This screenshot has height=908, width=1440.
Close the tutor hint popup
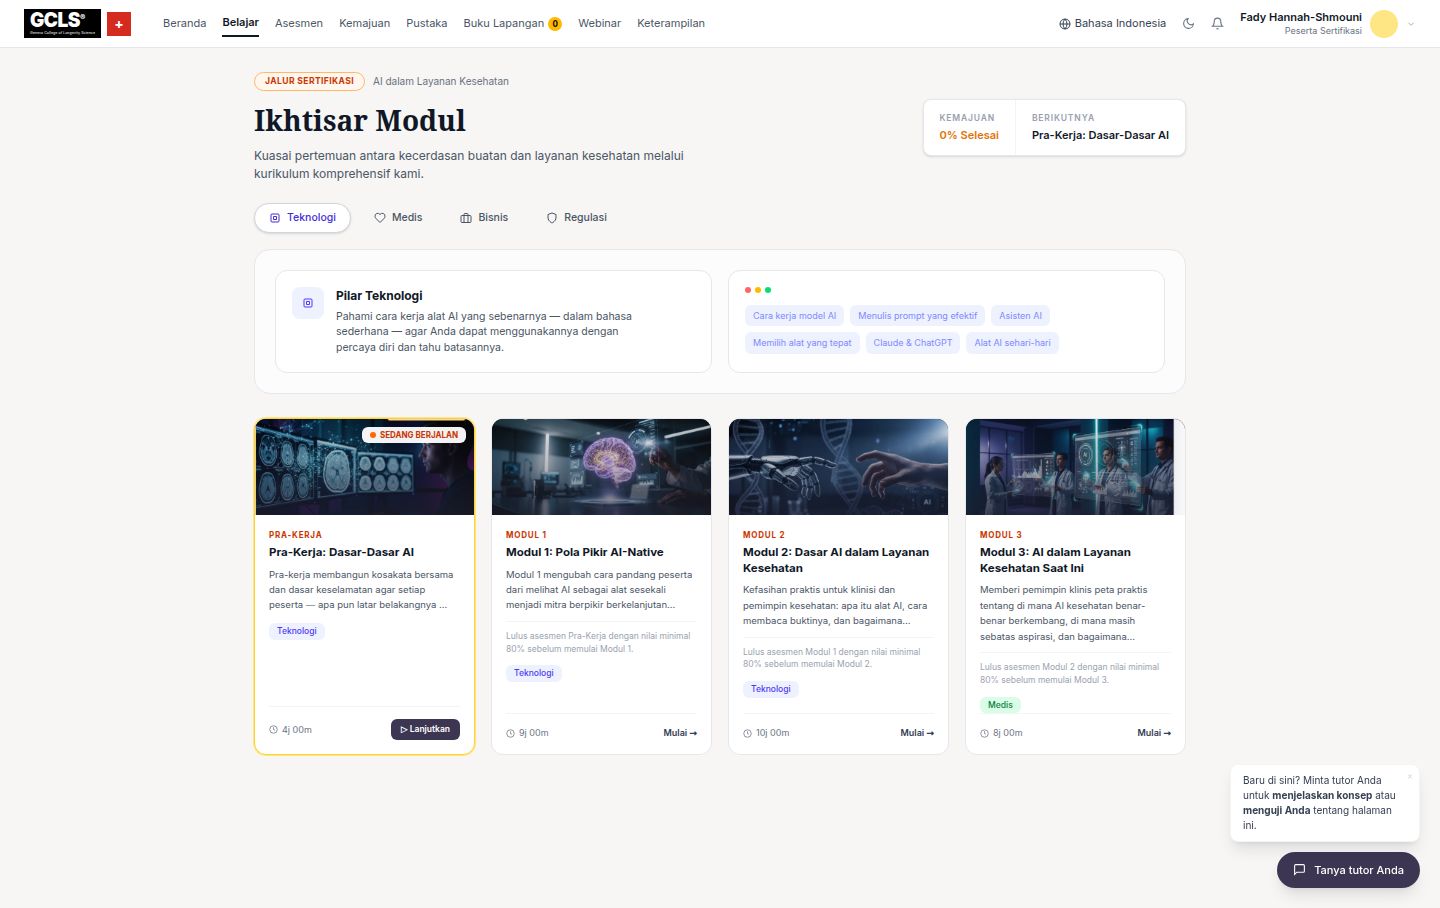click(x=1410, y=776)
